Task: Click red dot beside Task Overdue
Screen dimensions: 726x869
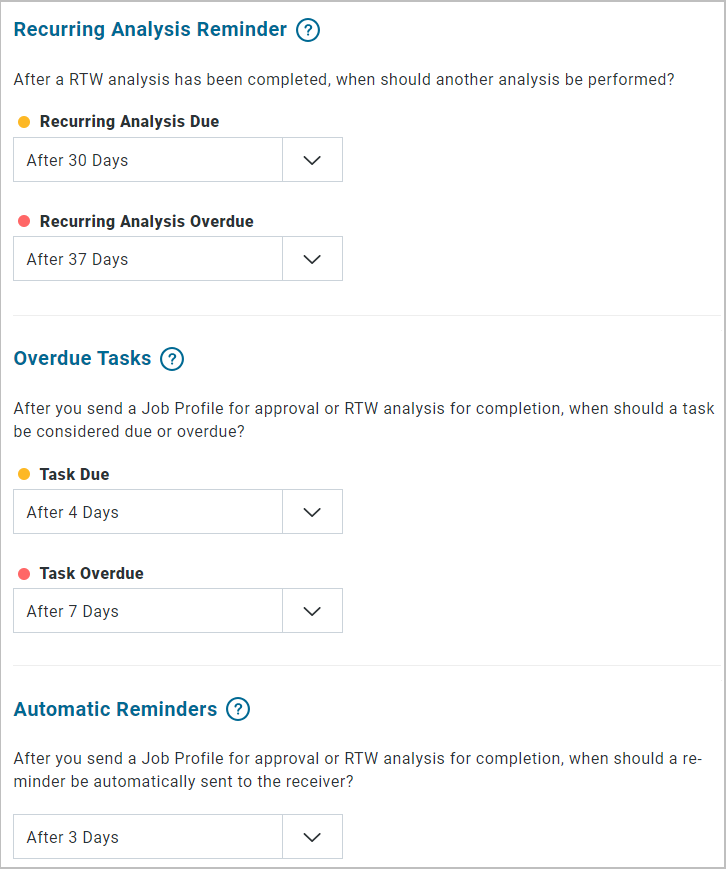Action: pyautogui.click(x=24, y=574)
